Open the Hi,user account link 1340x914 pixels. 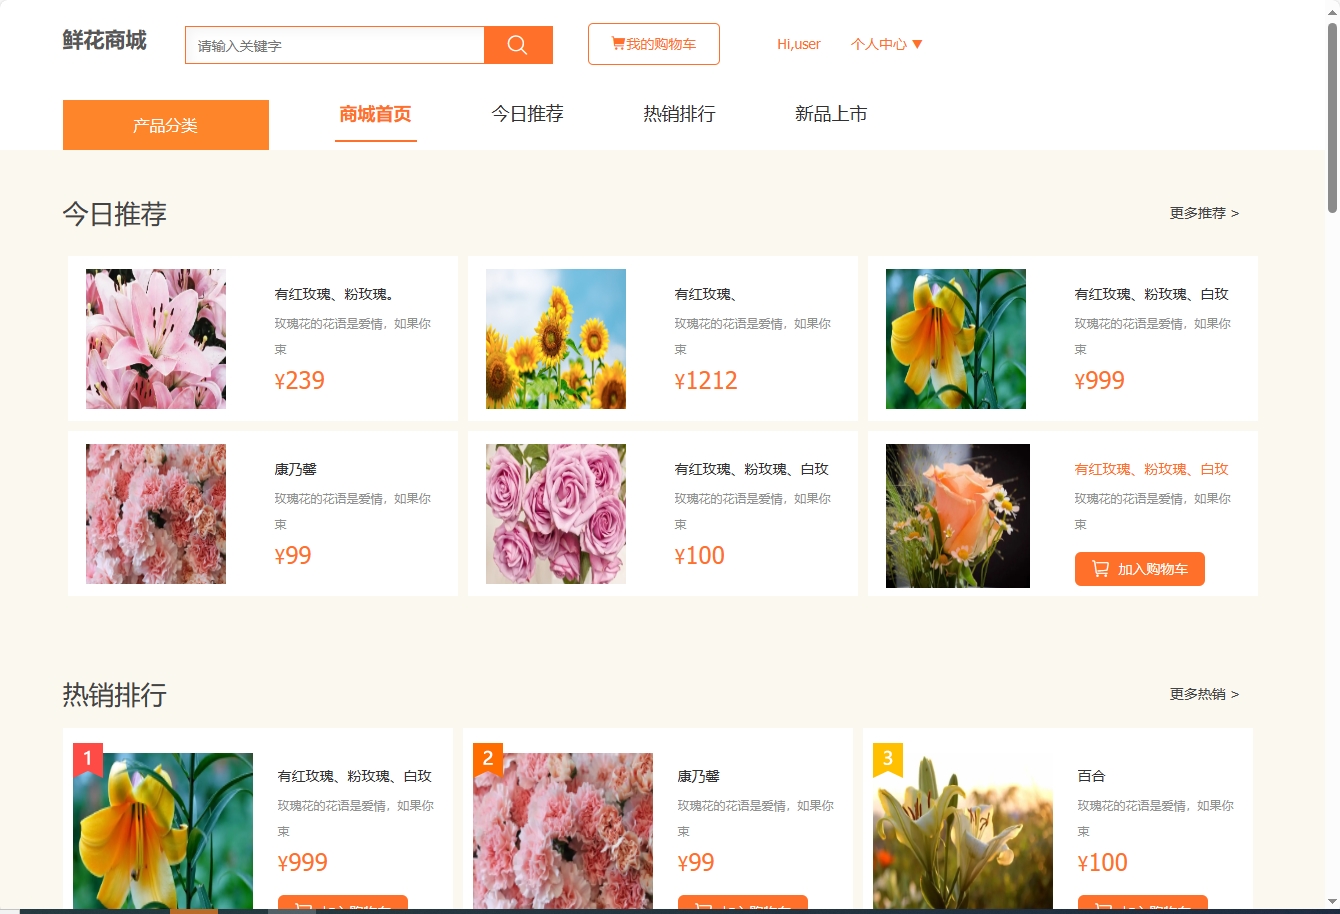pos(798,44)
